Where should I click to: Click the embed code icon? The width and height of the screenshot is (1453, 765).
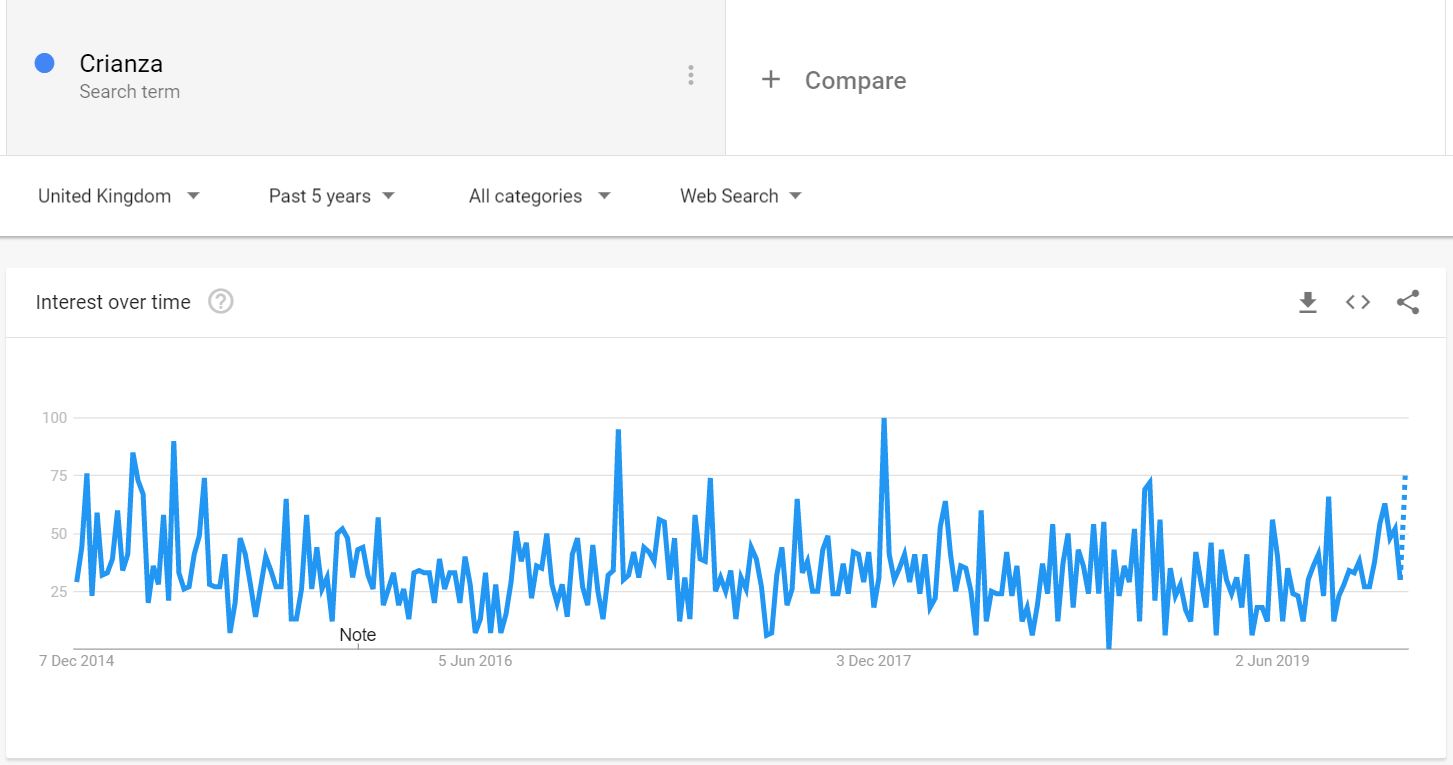tap(1357, 302)
